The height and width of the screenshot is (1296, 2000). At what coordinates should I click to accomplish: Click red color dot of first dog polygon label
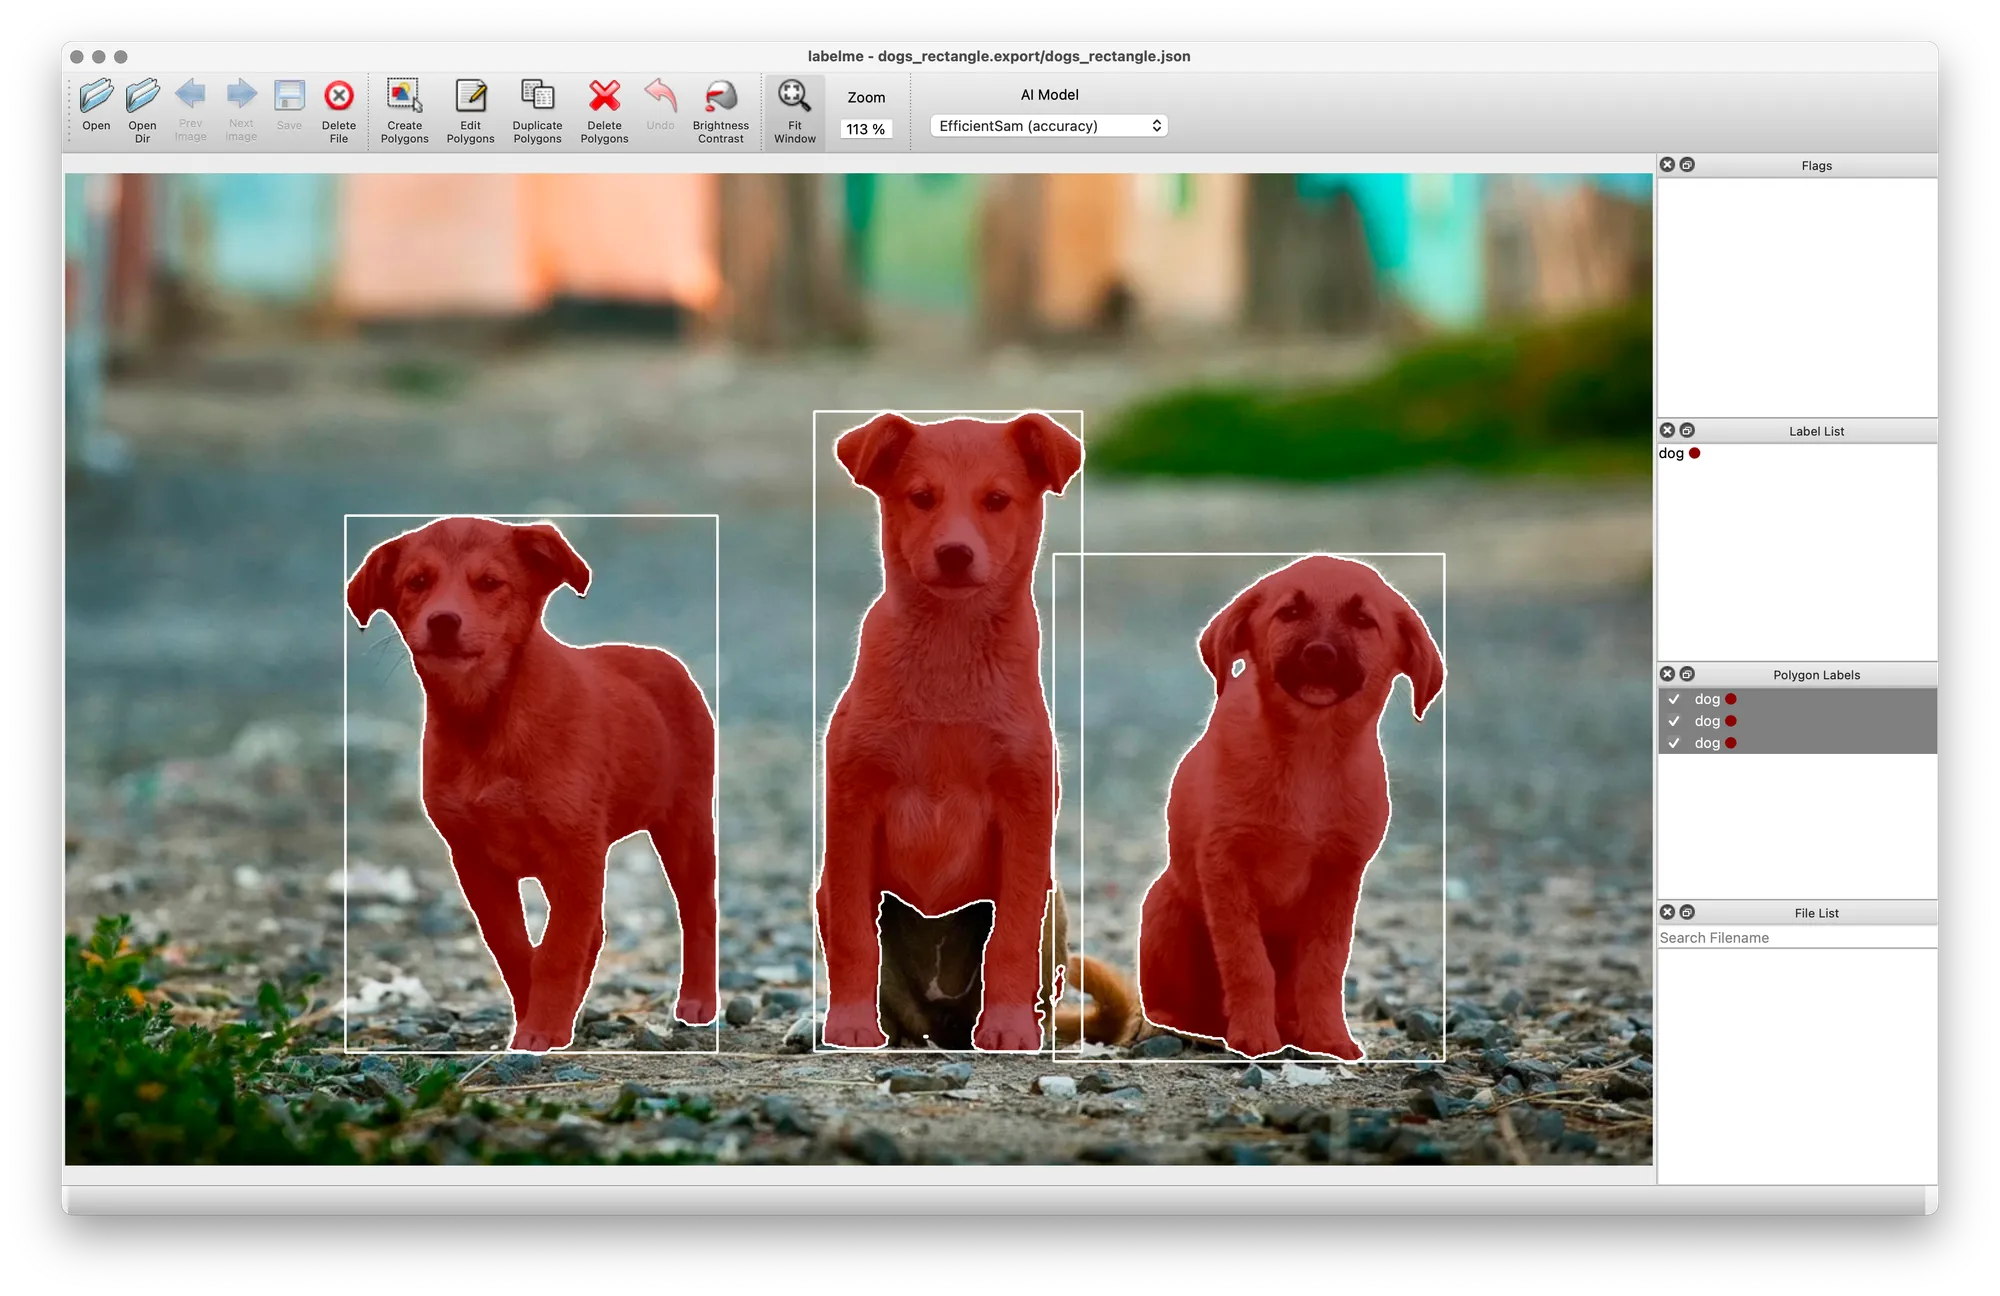coord(1731,699)
